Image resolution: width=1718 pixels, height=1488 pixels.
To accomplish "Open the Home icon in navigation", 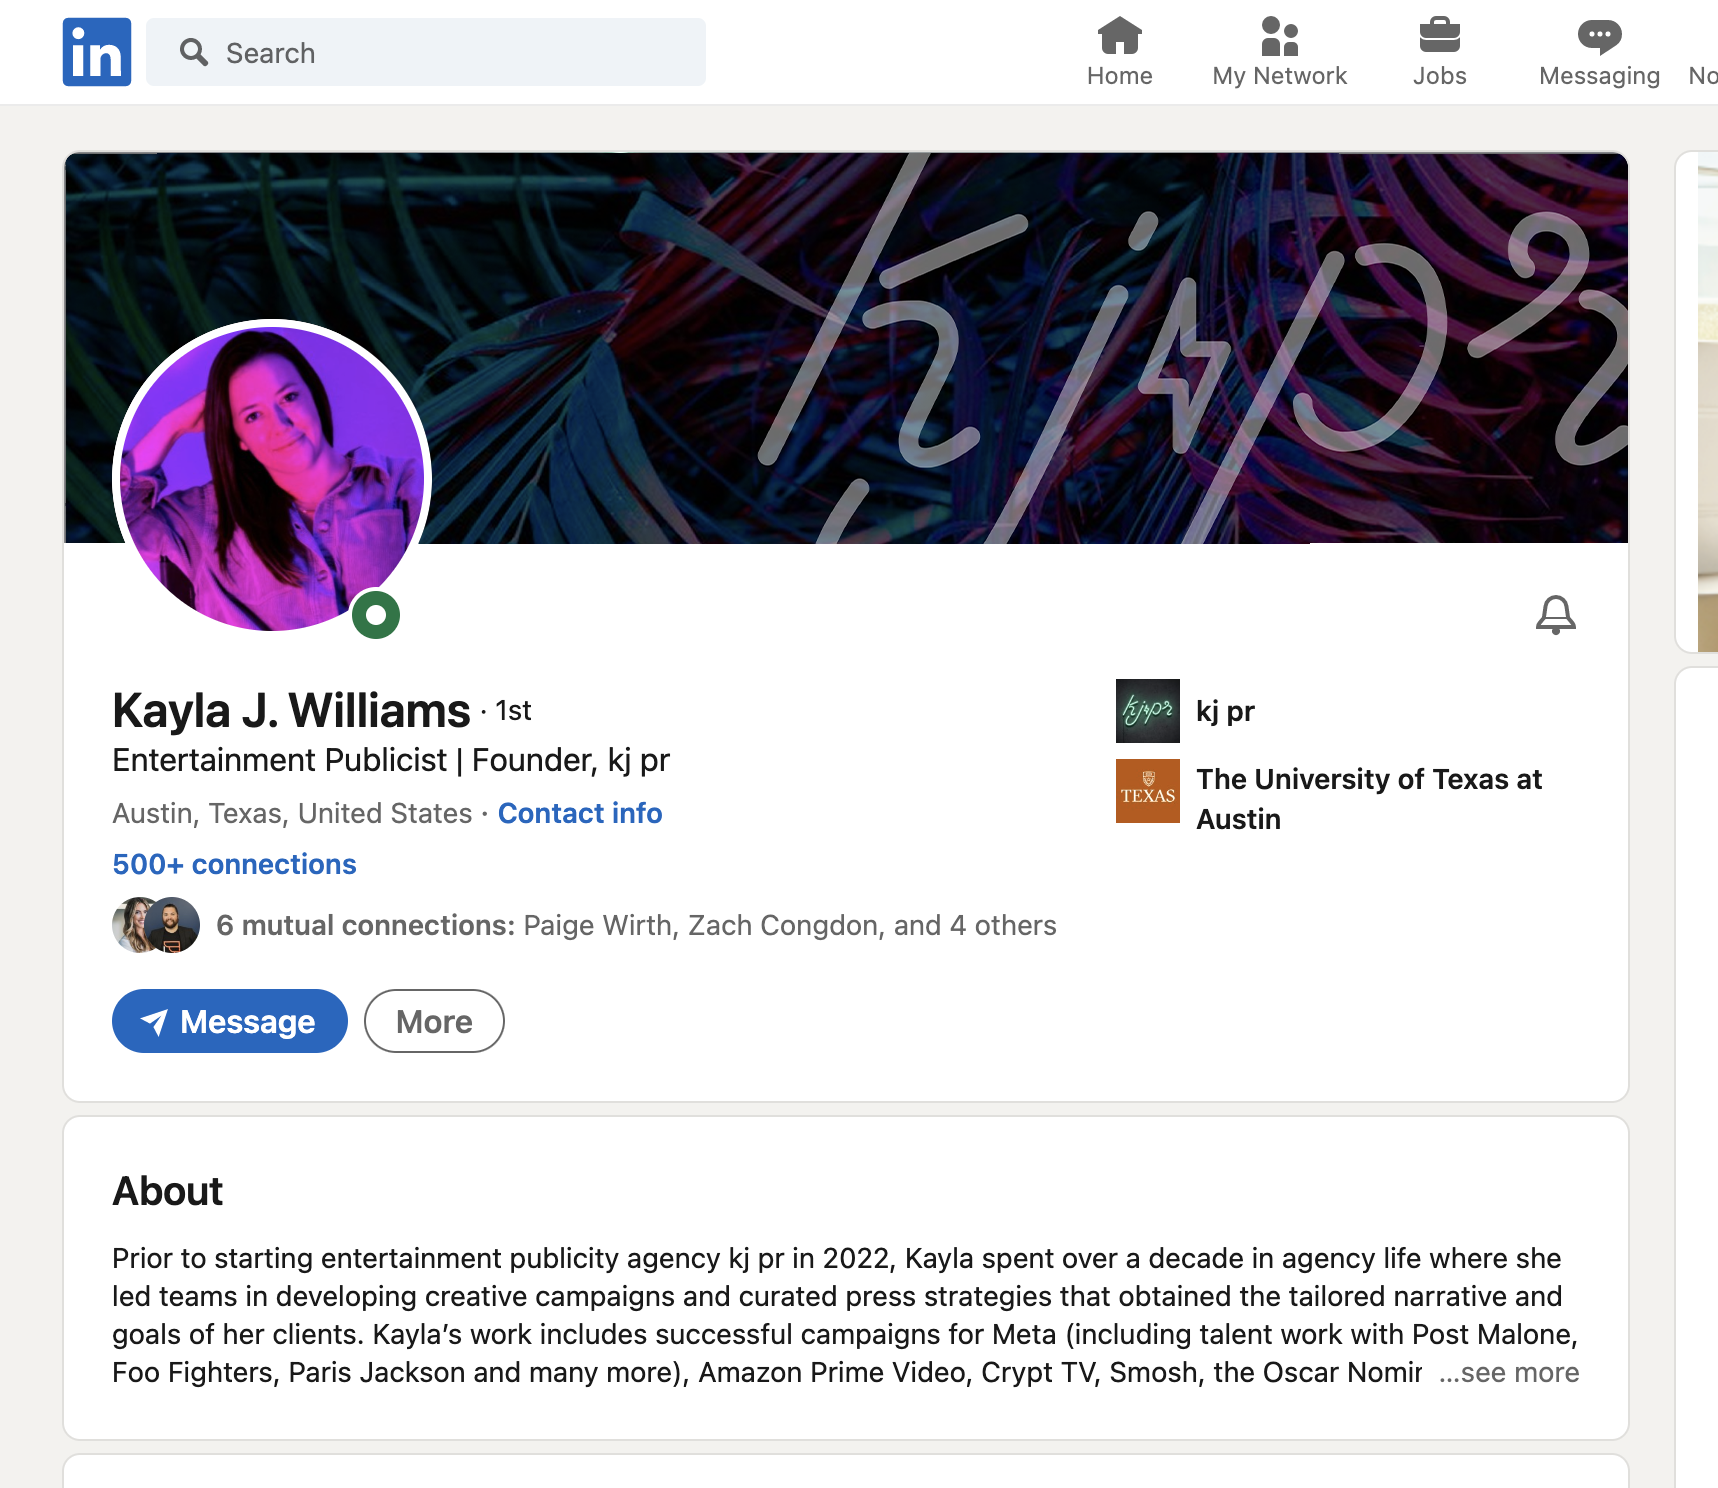I will point(1119,36).
